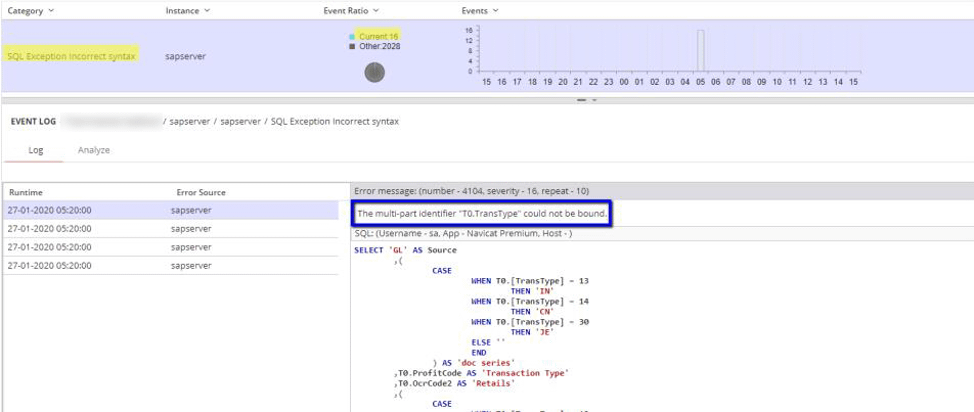
Task: Sort by the Error Source column header
Action: pyautogui.click(x=201, y=192)
